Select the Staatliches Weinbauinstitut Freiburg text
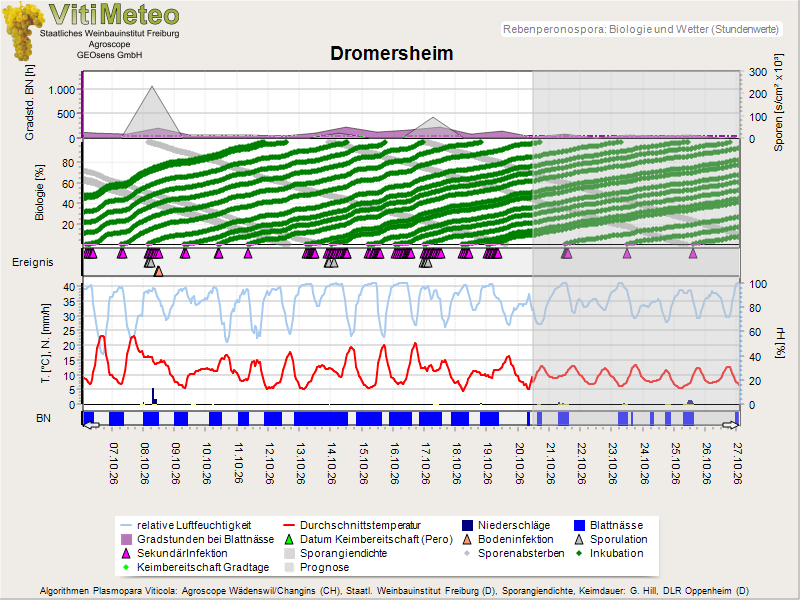The height and width of the screenshot is (600, 800). point(110,33)
